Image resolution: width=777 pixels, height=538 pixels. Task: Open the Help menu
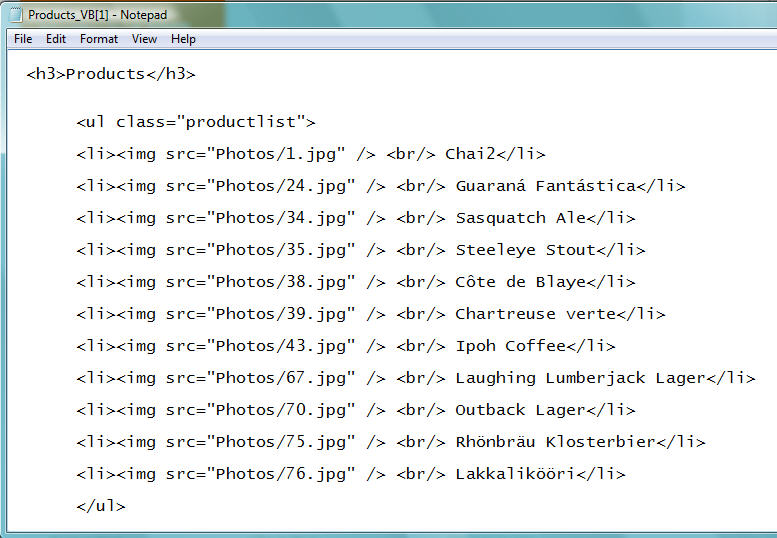183,39
